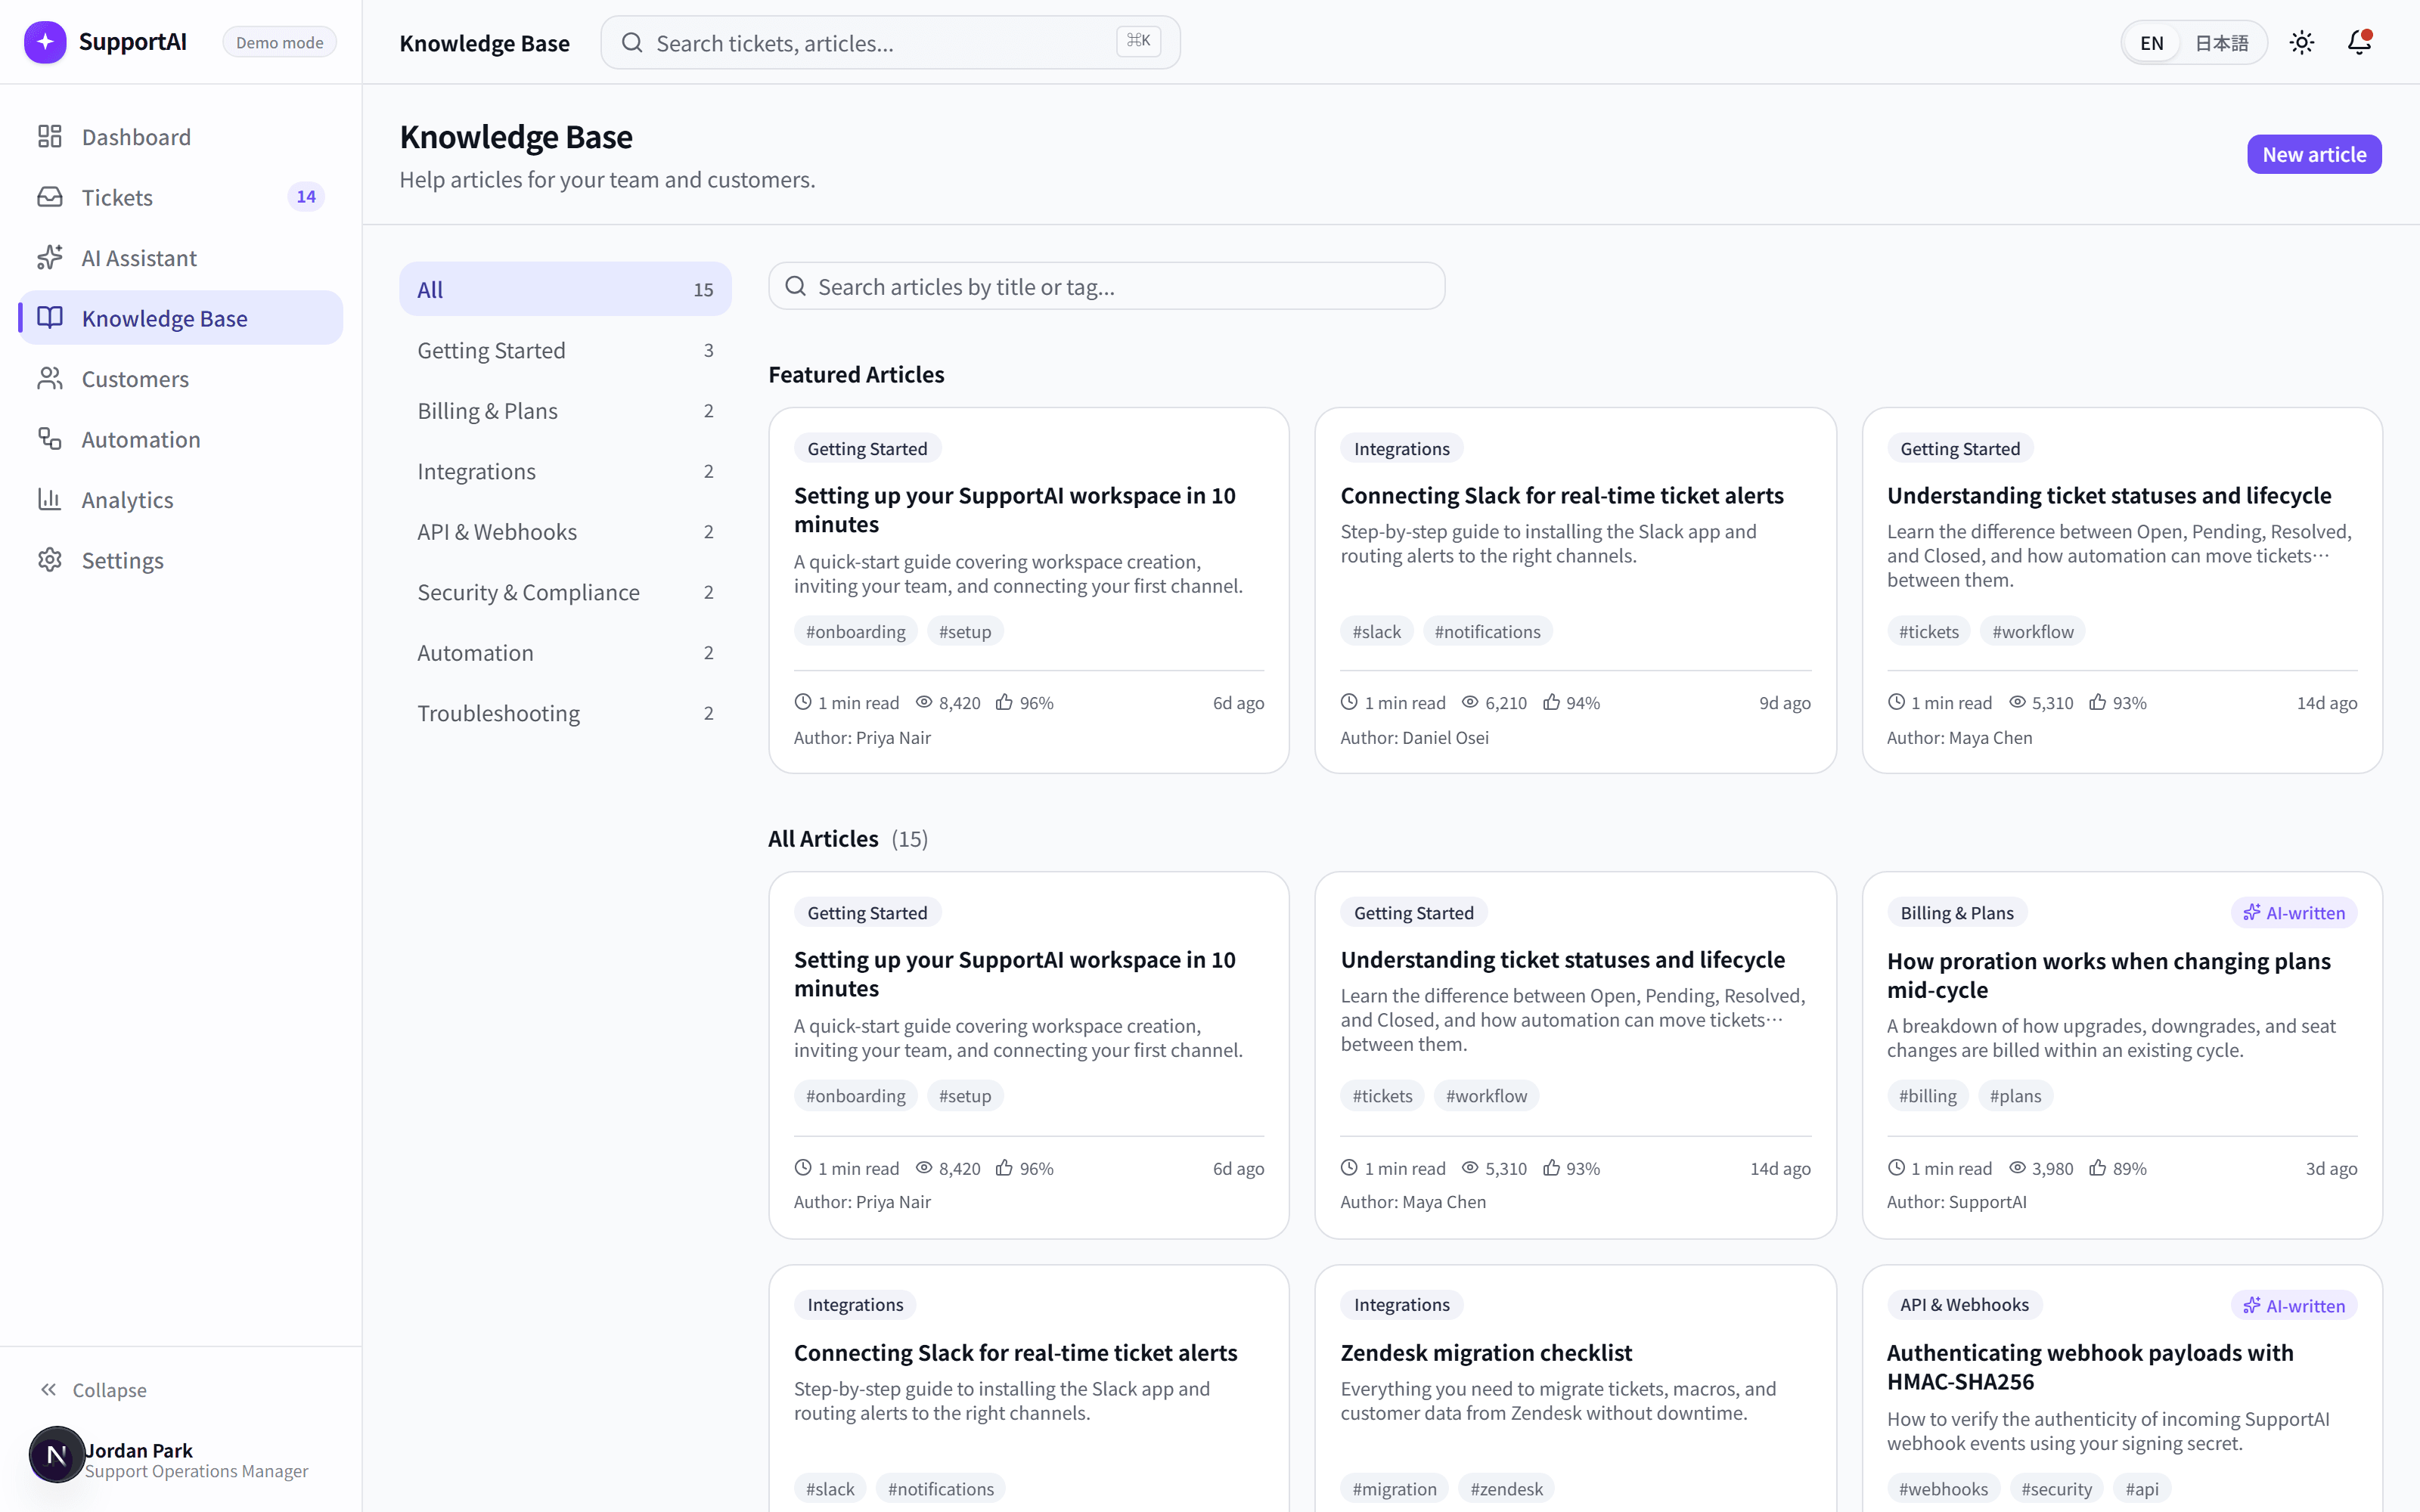Viewport: 2420px width, 1512px height.
Task: Click the magnifier icon in article search
Action: pyautogui.click(x=796, y=286)
